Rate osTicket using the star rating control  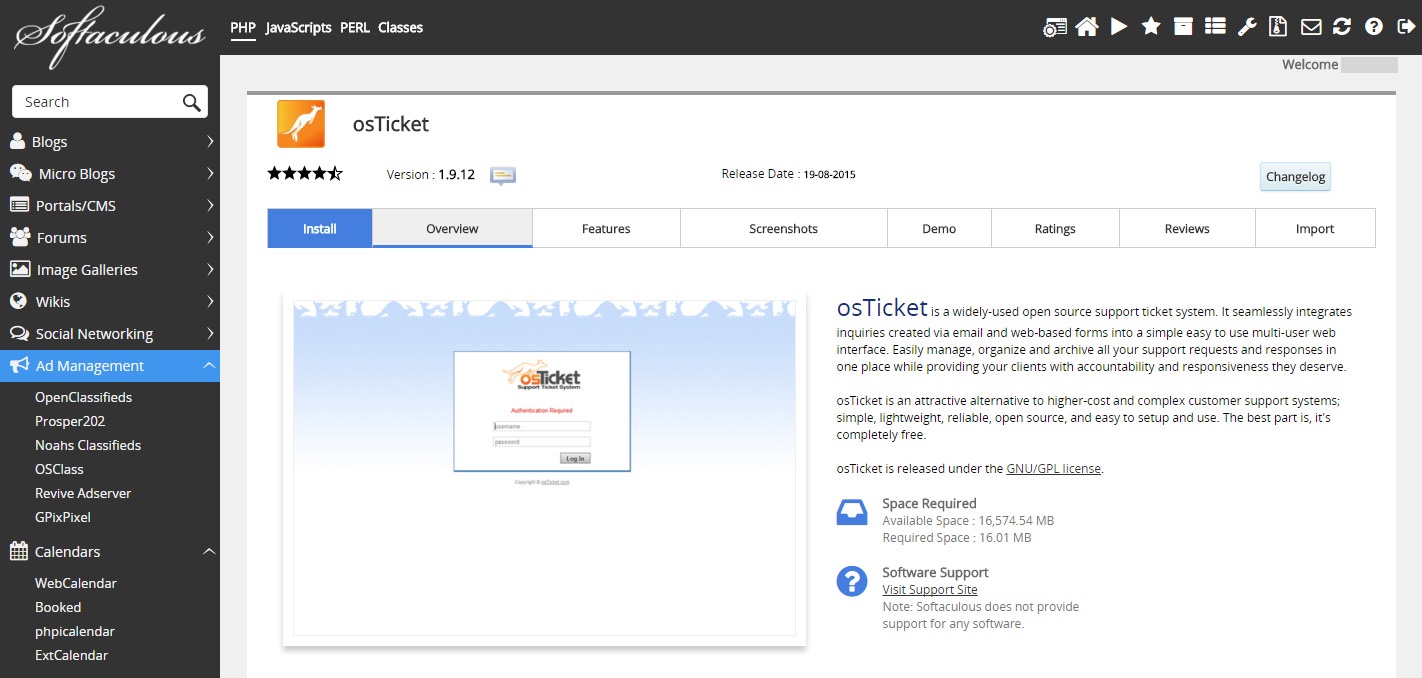click(305, 173)
